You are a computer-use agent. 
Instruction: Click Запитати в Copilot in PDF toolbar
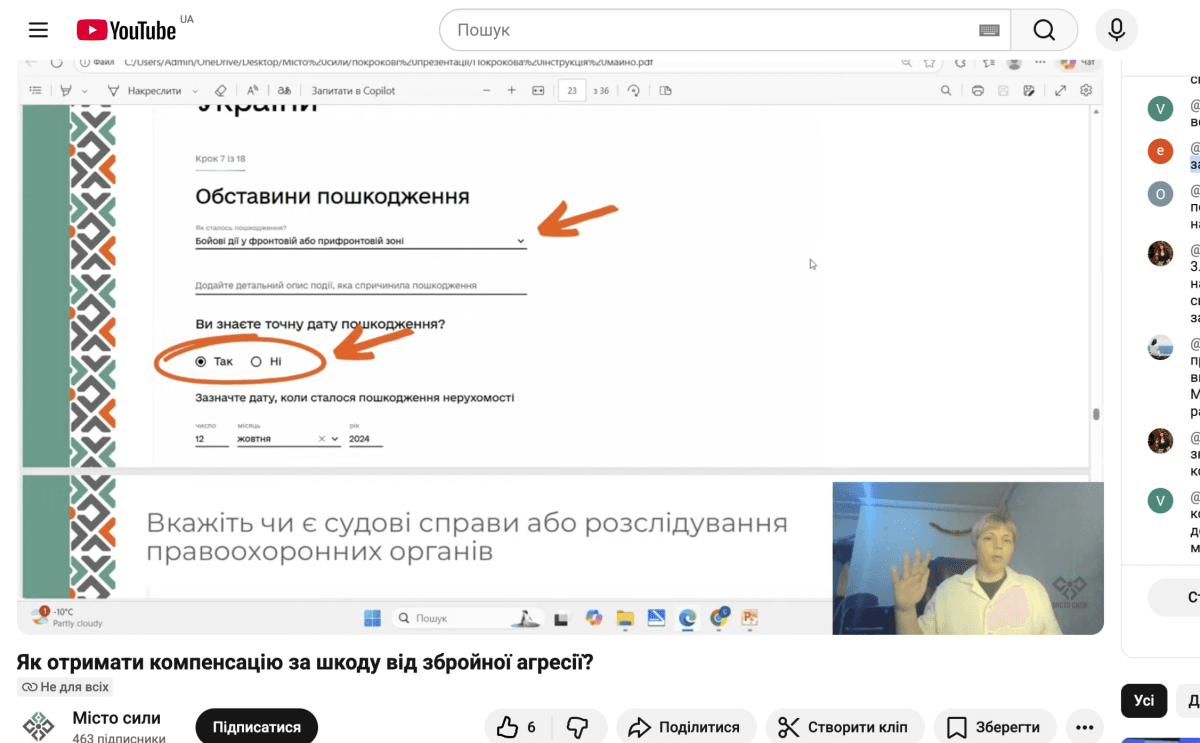tap(353, 91)
